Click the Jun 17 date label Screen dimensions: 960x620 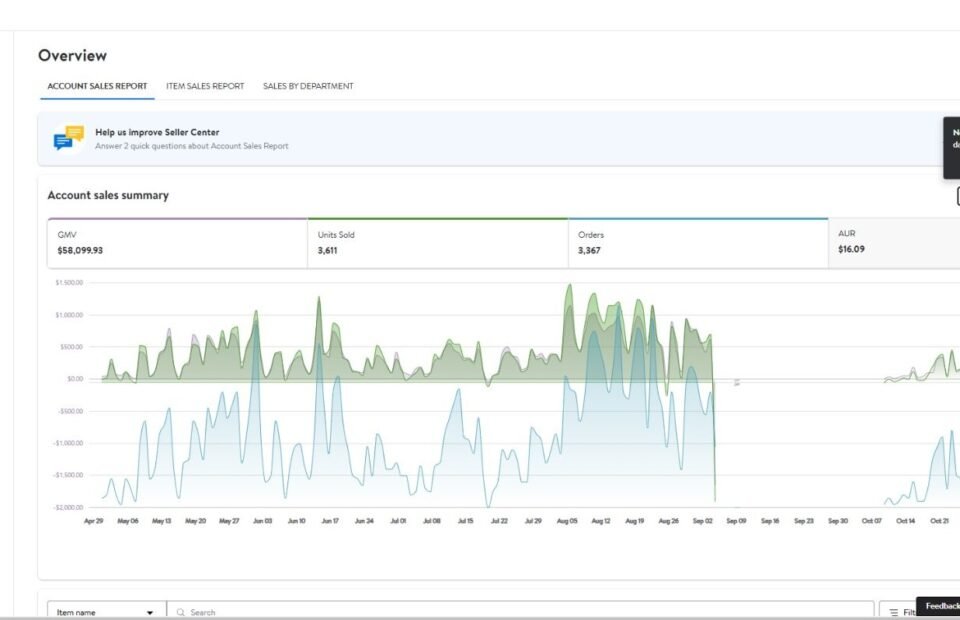[x=330, y=521]
